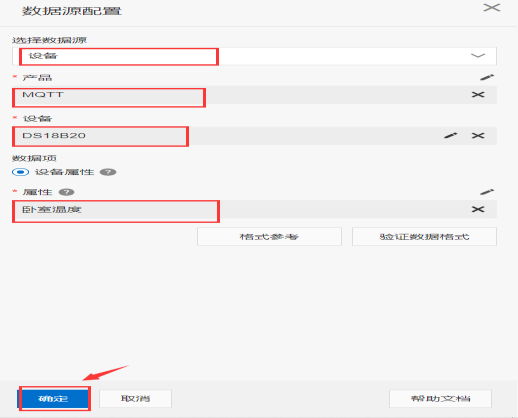Click the 卧室温度 attribute field

pos(254,209)
